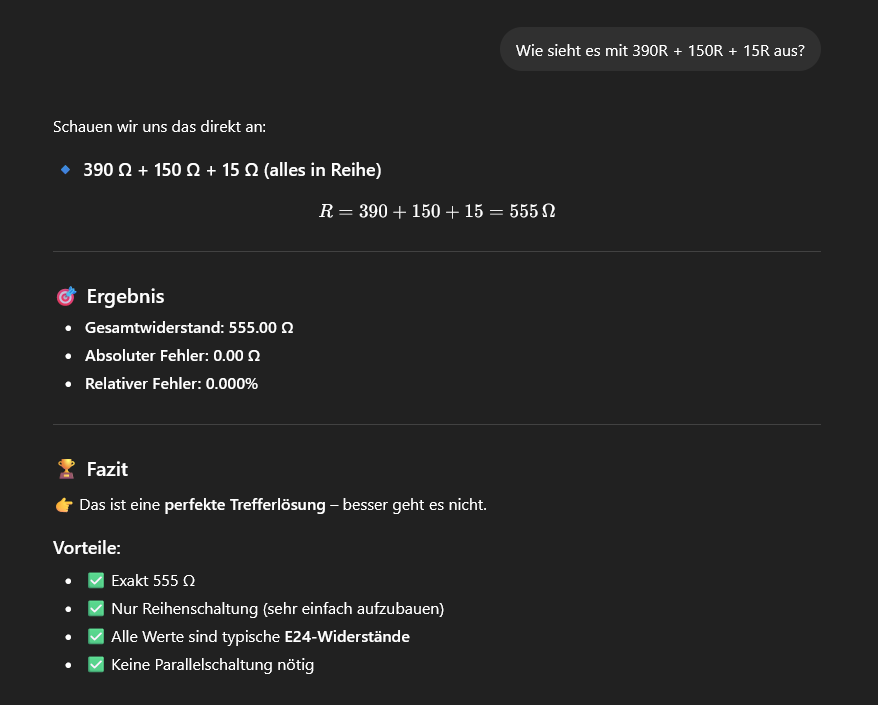Click the blue diamond icon before 390 Ω
This screenshot has height=705, width=878.
coord(65,170)
